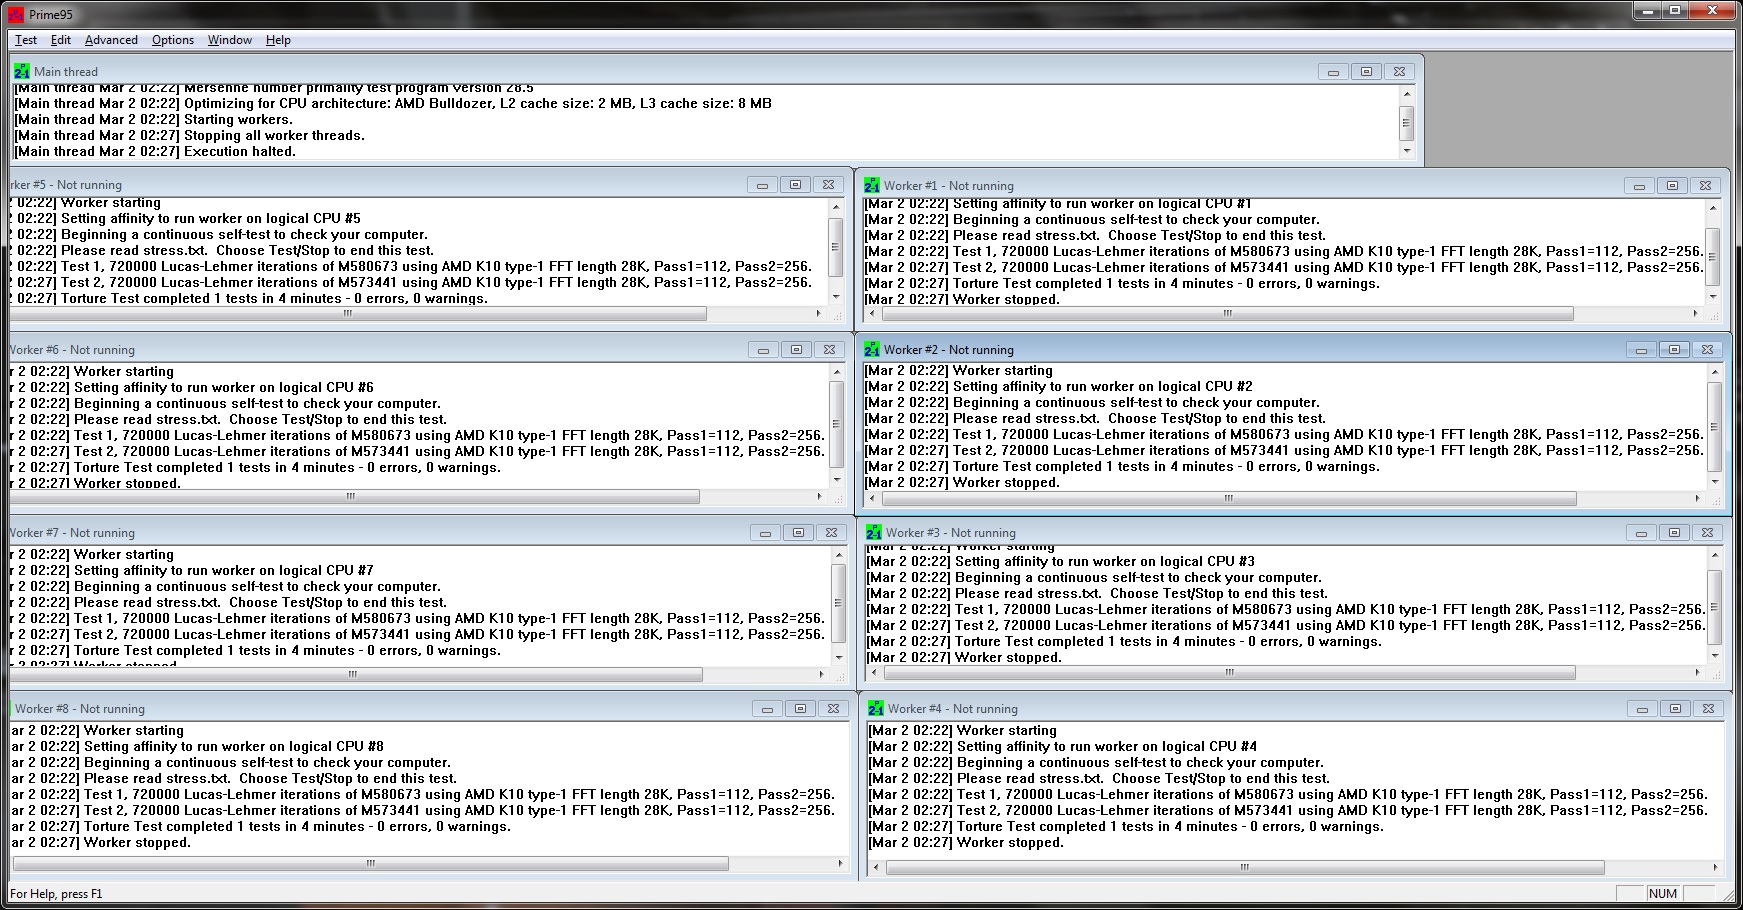Close the Worker #5 window

tap(828, 185)
